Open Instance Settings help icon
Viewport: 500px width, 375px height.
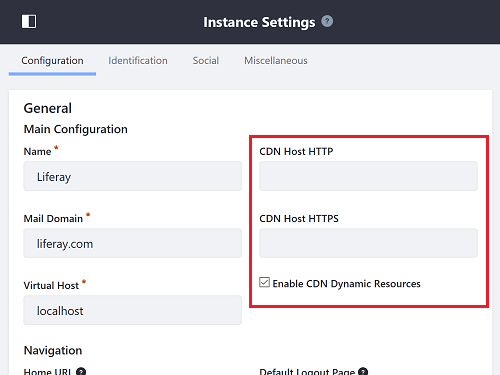pyautogui.click(x=327, y=21)
